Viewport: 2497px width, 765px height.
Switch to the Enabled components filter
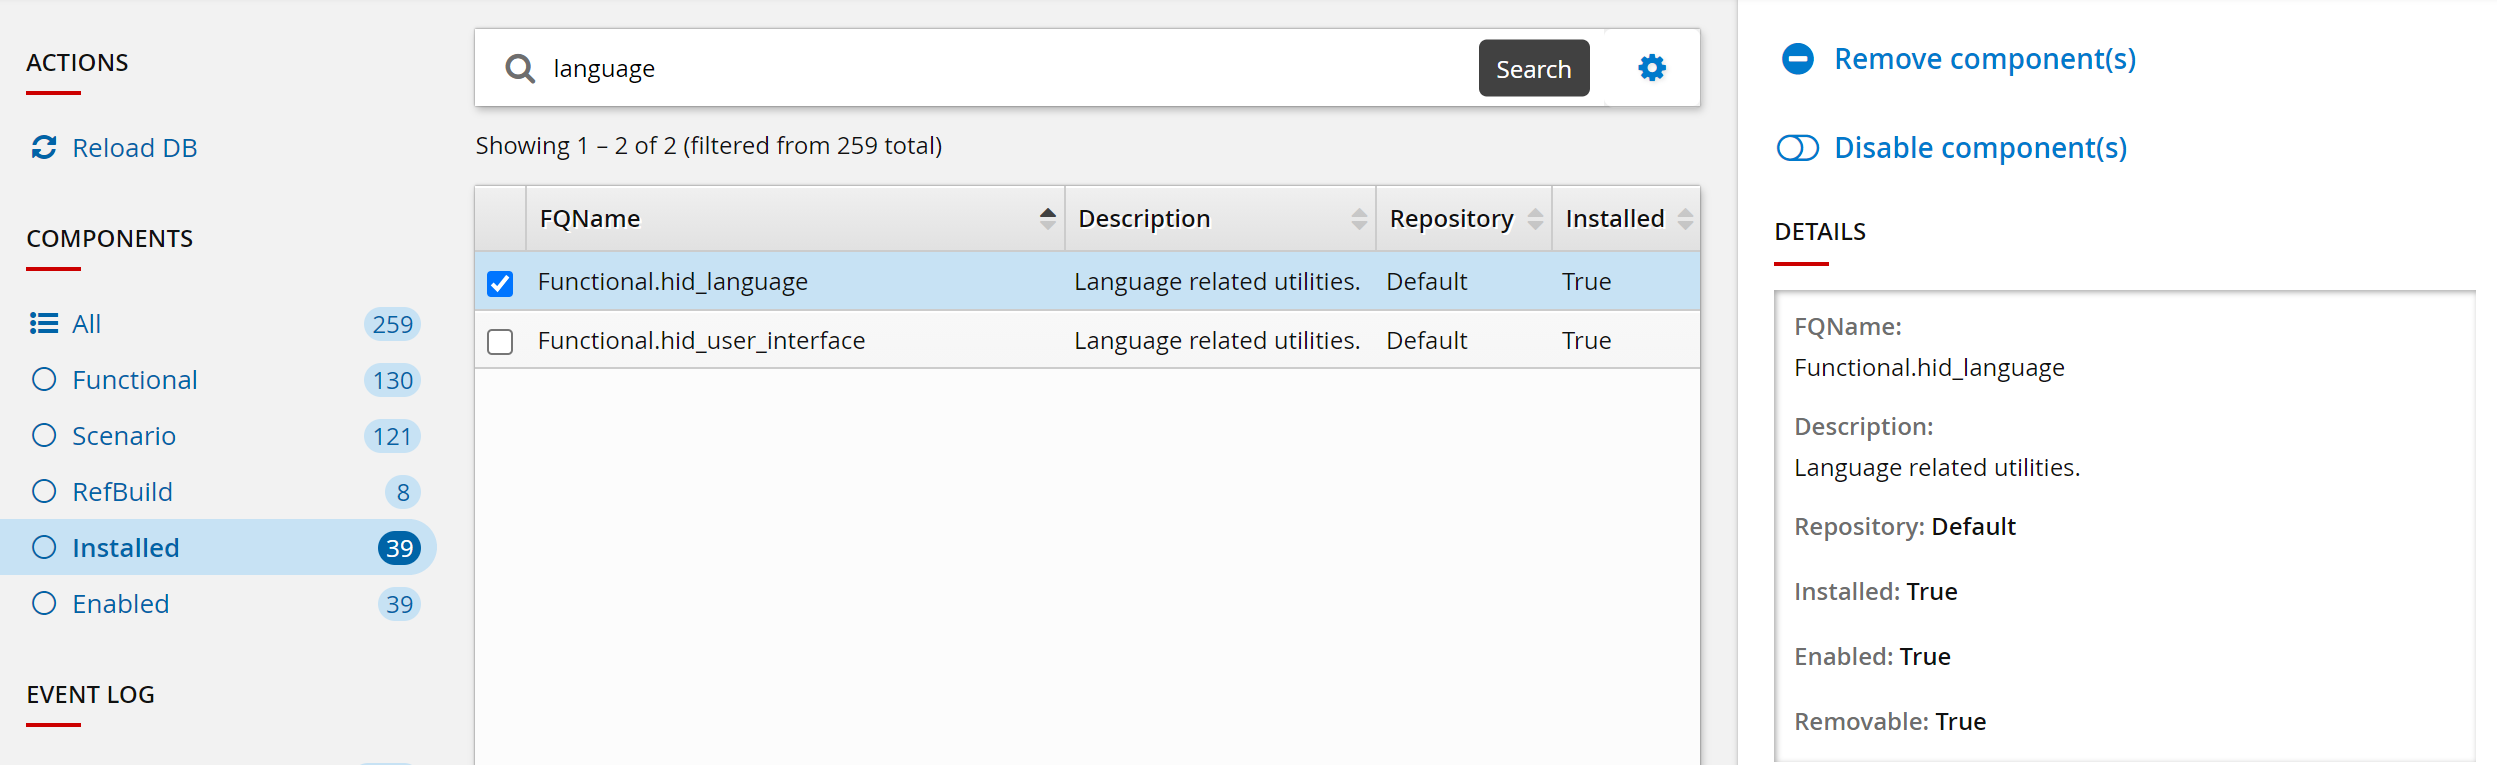[120, 604]
